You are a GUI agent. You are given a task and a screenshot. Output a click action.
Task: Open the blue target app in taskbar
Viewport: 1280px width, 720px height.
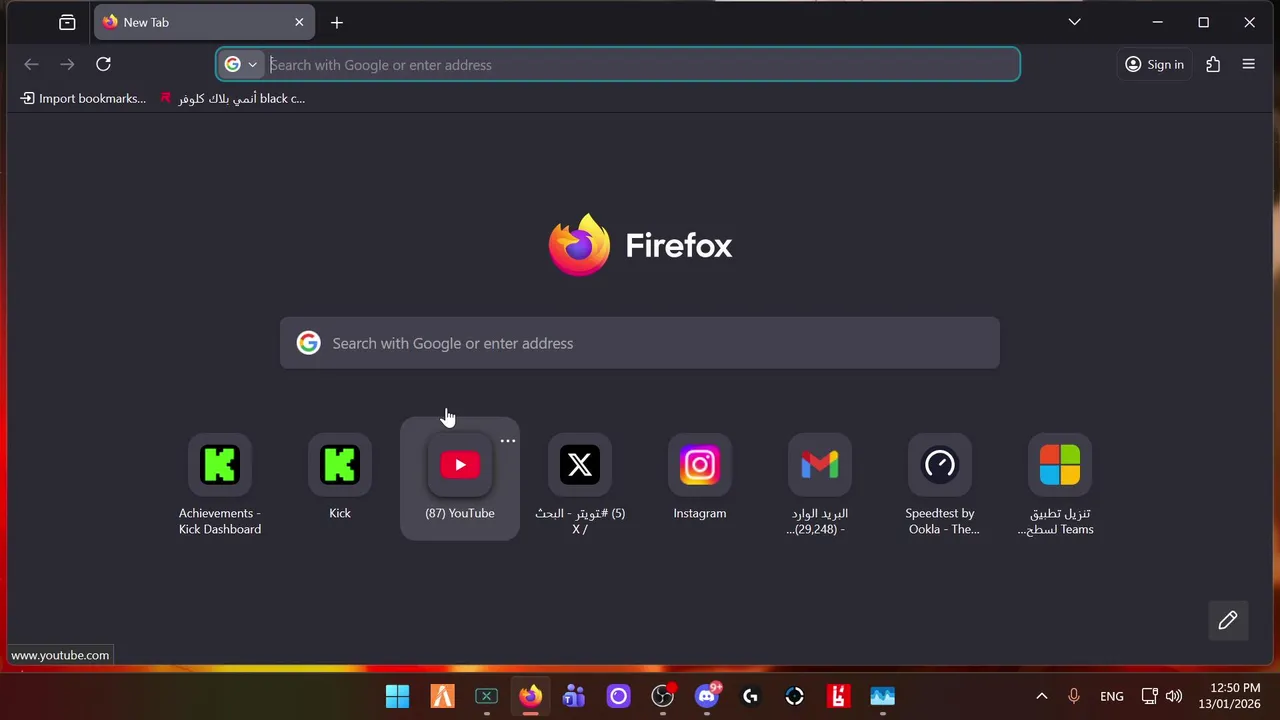[795, 696]
